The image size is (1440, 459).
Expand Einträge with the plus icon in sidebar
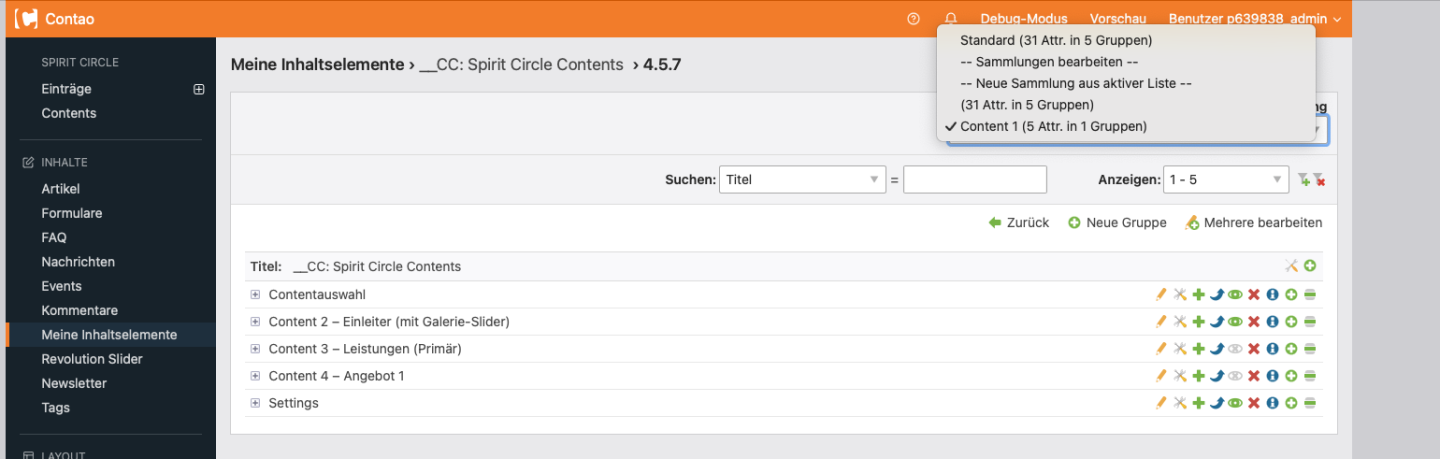pyautogui.click(x=199, y=89)
